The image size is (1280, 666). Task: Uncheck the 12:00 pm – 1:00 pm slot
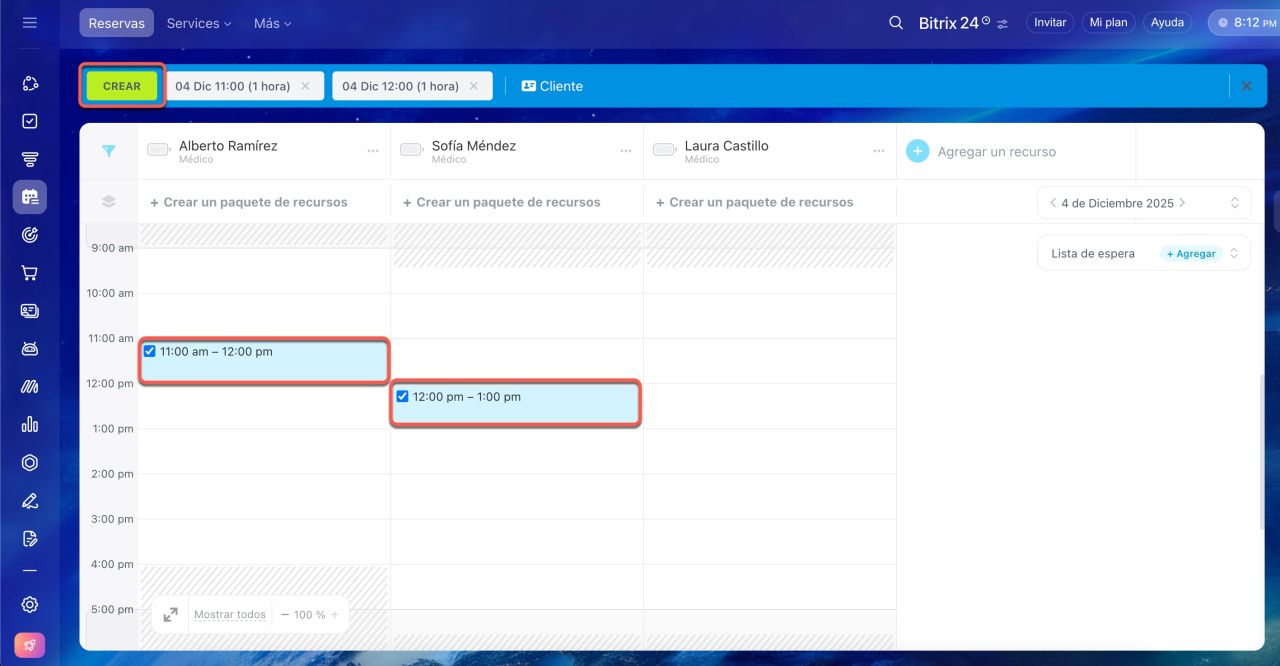coord(403,397)
